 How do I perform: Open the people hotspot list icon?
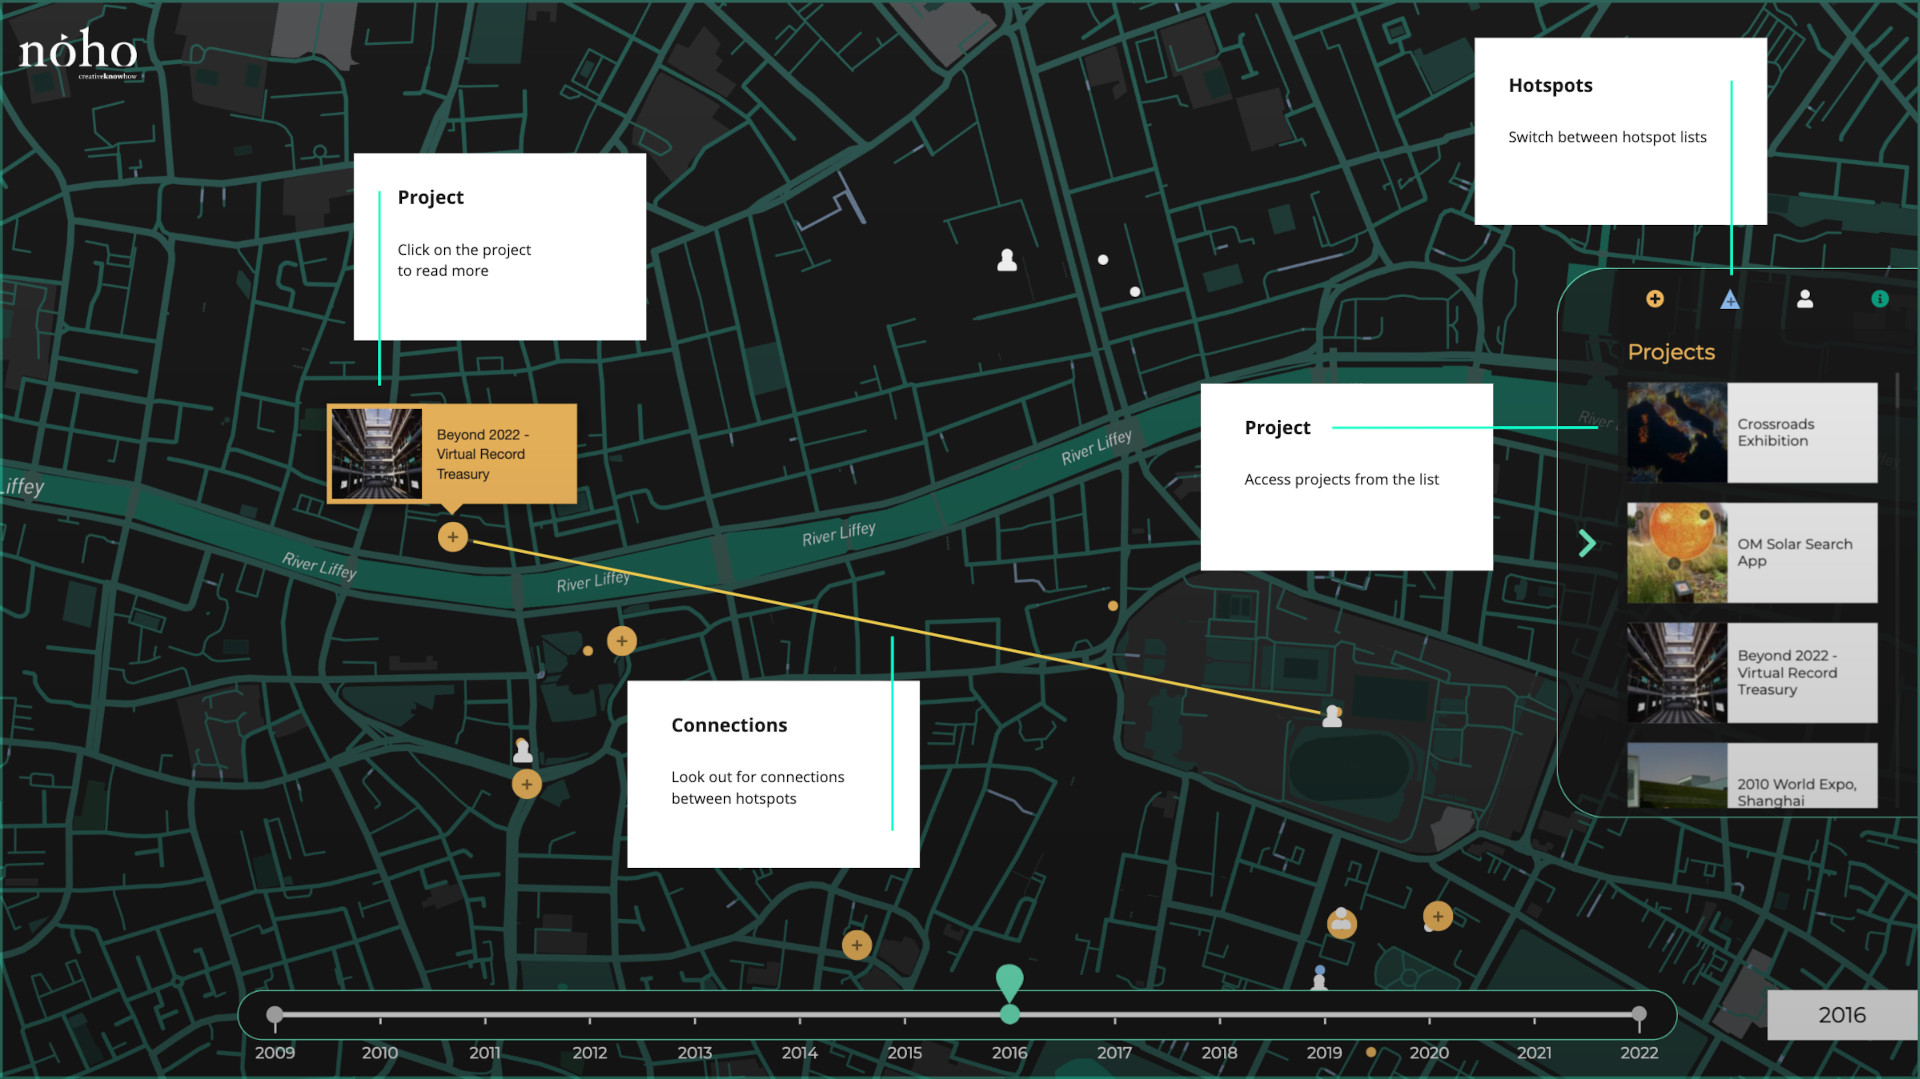(1805, 299)
